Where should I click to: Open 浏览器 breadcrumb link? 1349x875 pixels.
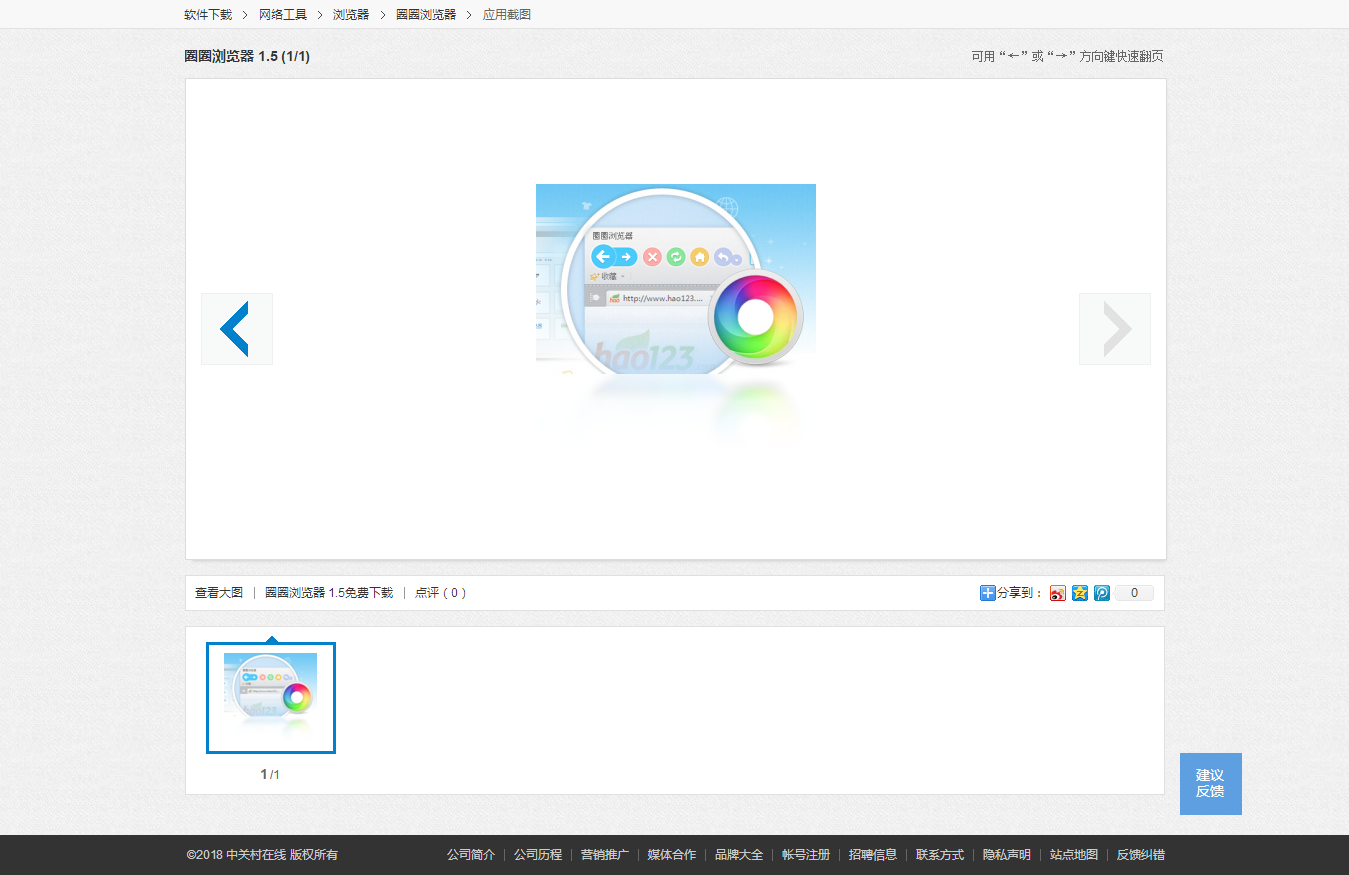coord(351,14)
